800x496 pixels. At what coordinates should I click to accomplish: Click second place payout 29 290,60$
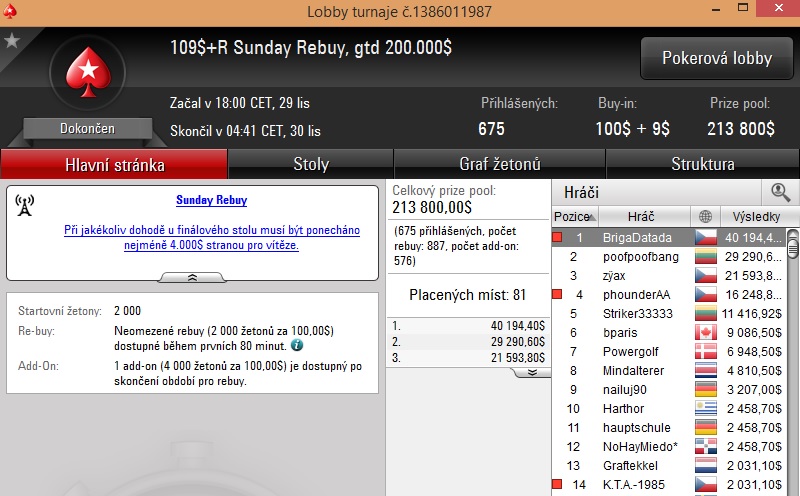pos(517,341)
